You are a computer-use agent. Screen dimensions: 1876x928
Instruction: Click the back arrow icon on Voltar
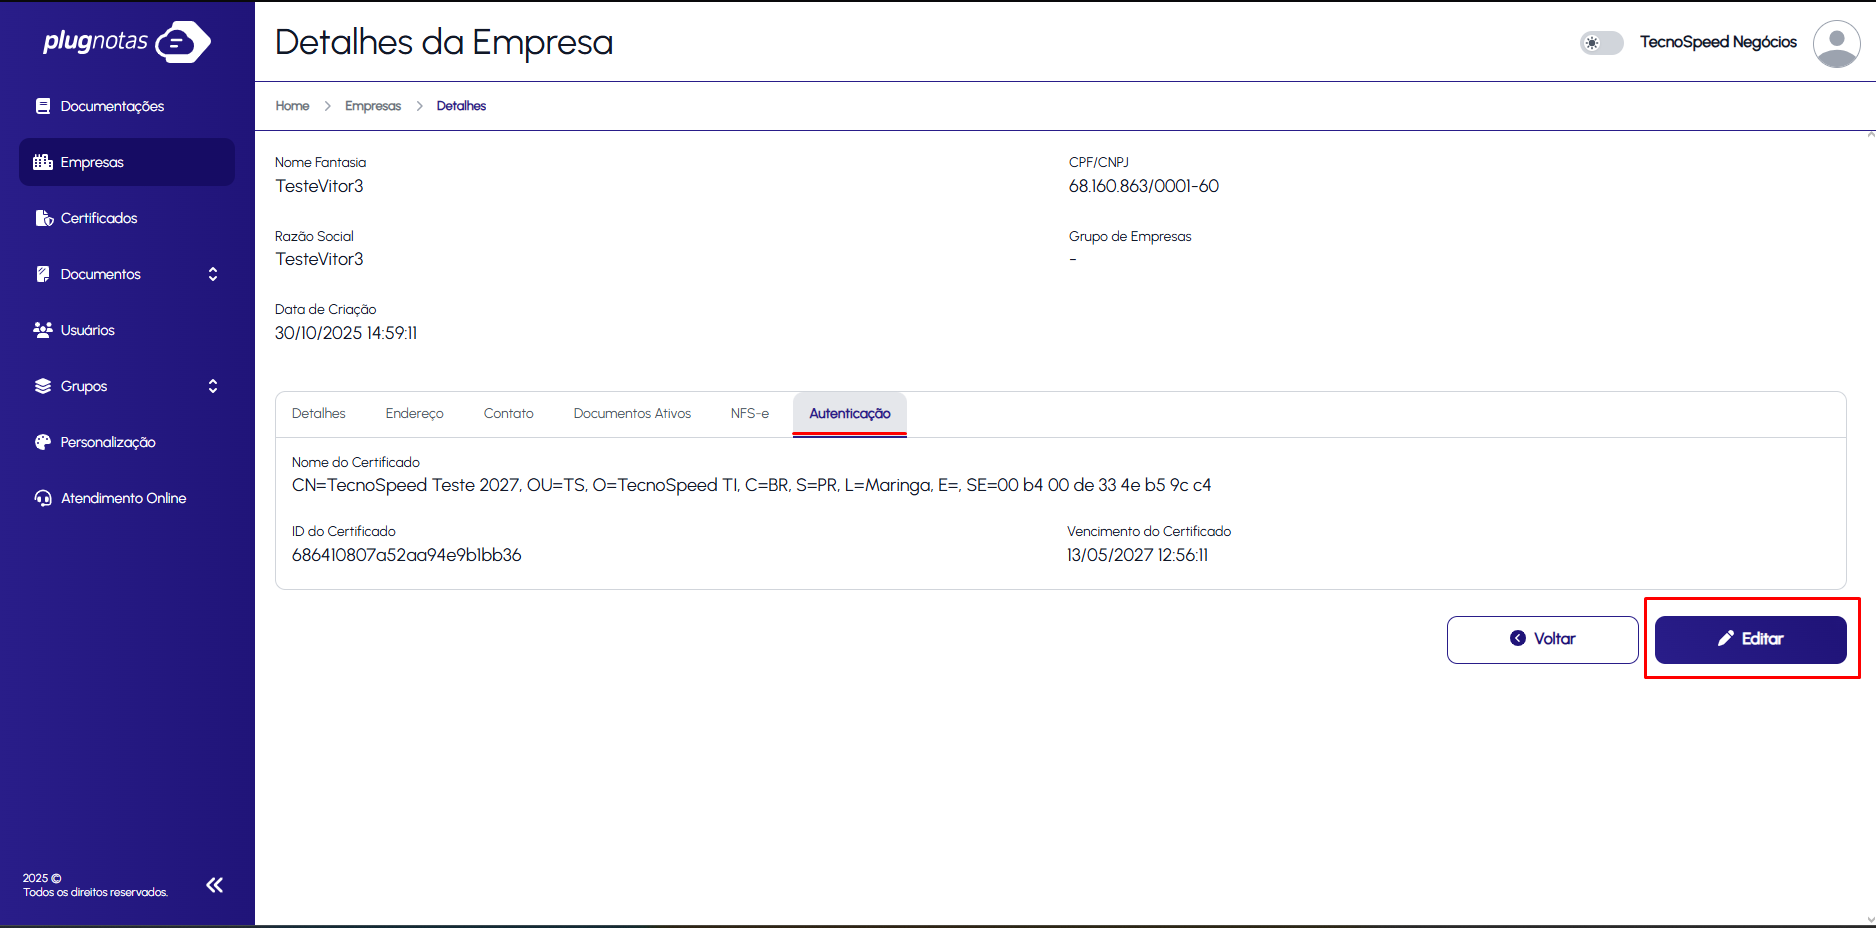pos(1518,639)
